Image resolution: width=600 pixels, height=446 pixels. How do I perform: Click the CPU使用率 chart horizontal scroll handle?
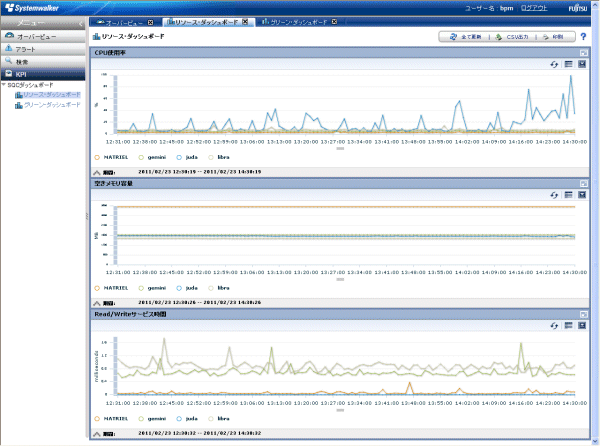[340, 149]
